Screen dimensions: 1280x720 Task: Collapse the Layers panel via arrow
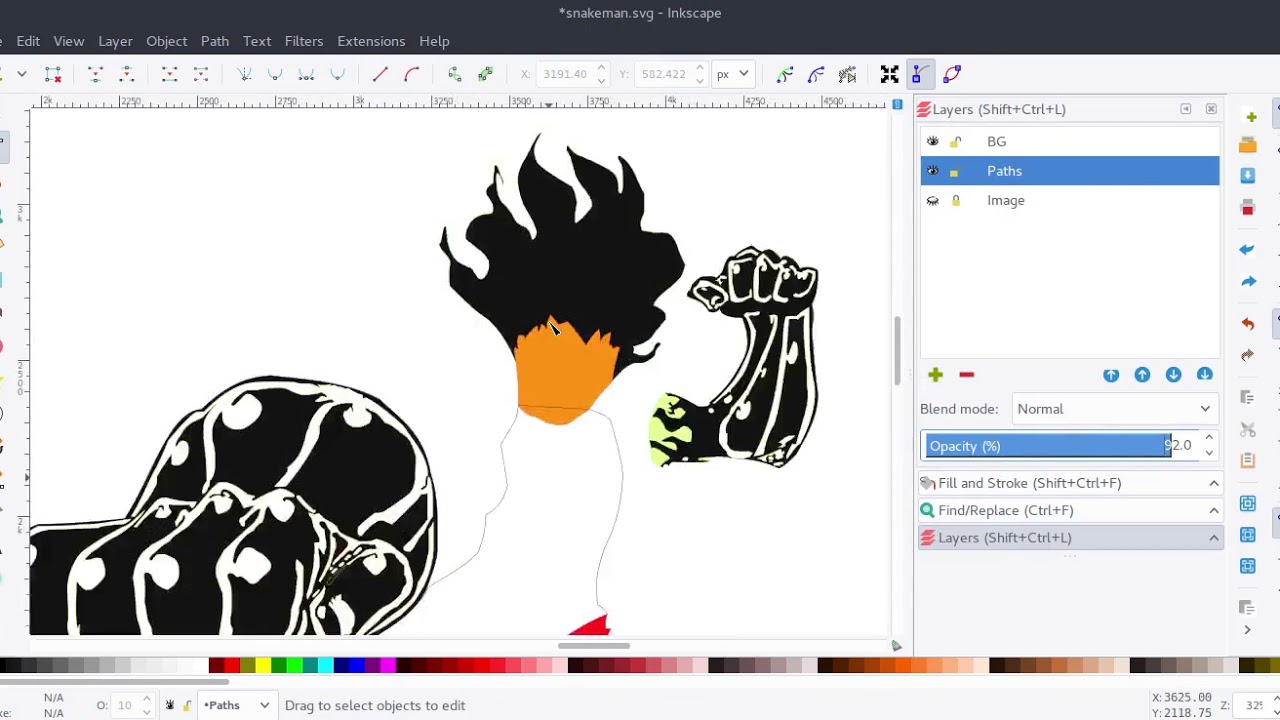tap(1214, 538)
